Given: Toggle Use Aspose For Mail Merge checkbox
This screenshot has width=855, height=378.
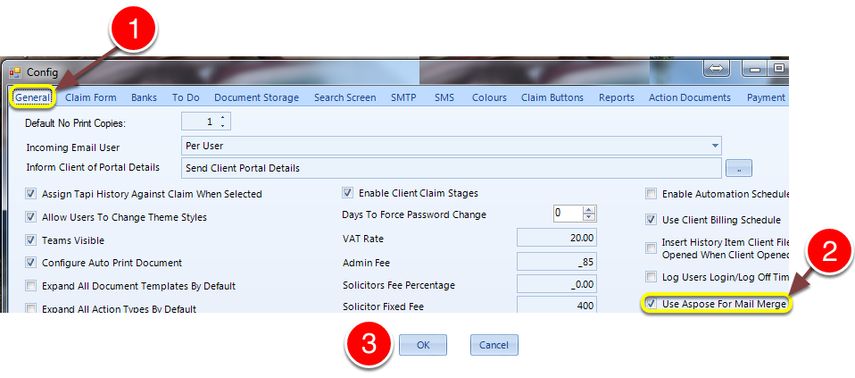Looking at the screenshot, I should click(x=651, y=303).
